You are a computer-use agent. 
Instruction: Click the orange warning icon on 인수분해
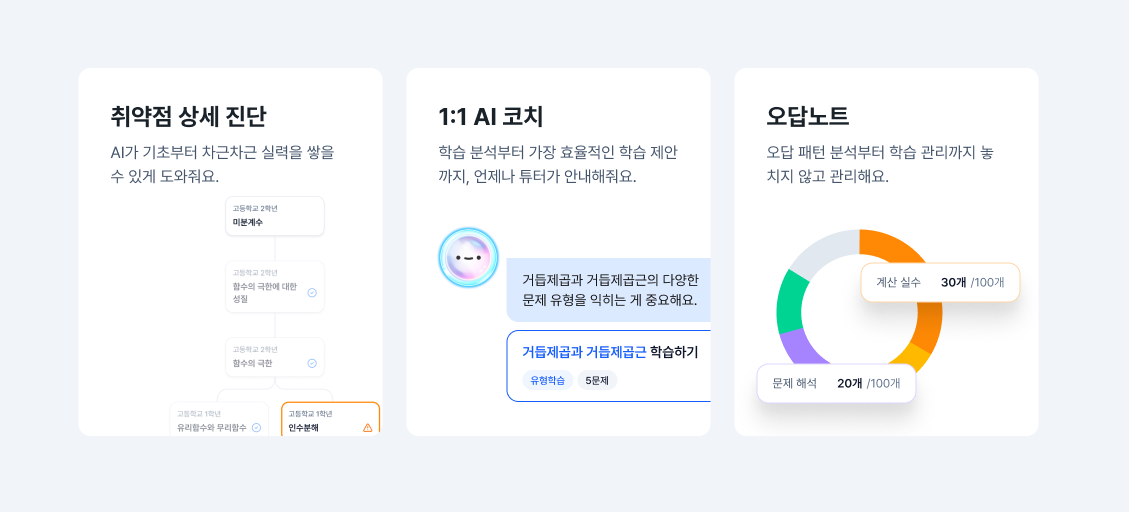(x=367, y=428)
